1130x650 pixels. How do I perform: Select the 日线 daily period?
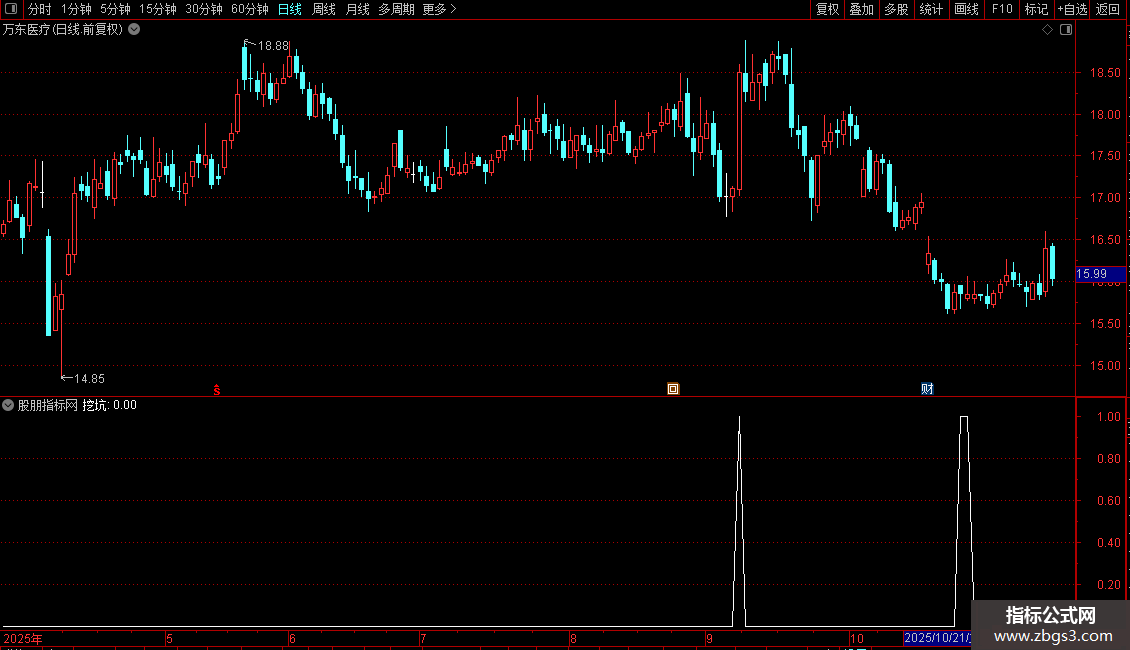[x=290, y=9]
